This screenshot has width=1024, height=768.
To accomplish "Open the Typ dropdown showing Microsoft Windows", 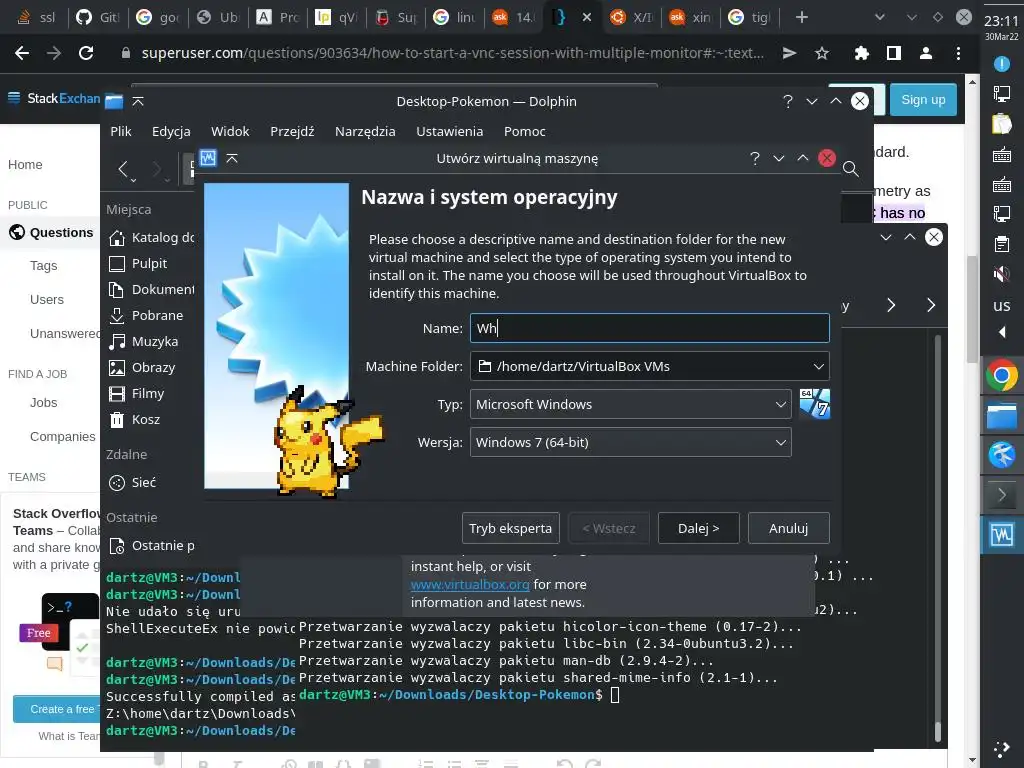I will pyautogui.click(x=630, y=404).
